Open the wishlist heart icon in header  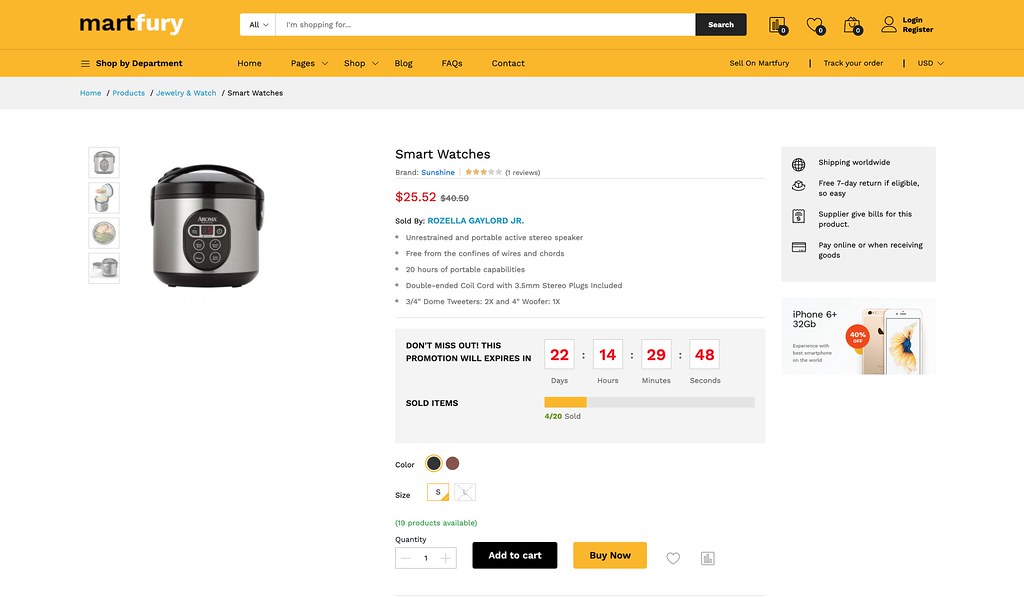coord(815,25)
